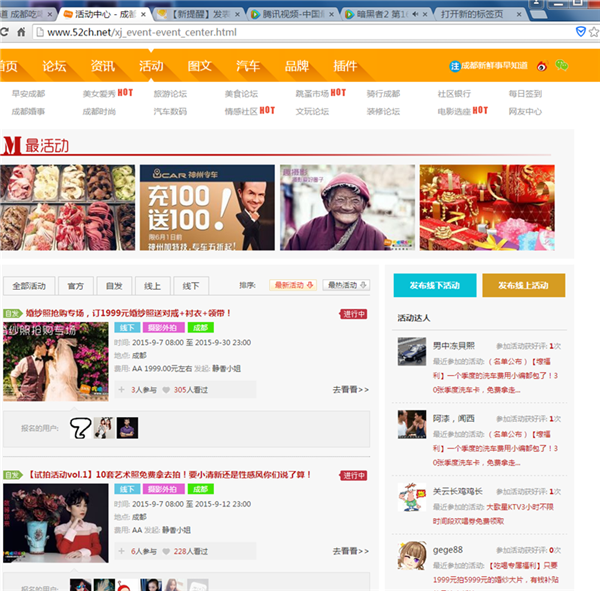Viewport: 600px width, 591px height.
Task: Open the Weibo icon in orange header
Action: (542, 66)
